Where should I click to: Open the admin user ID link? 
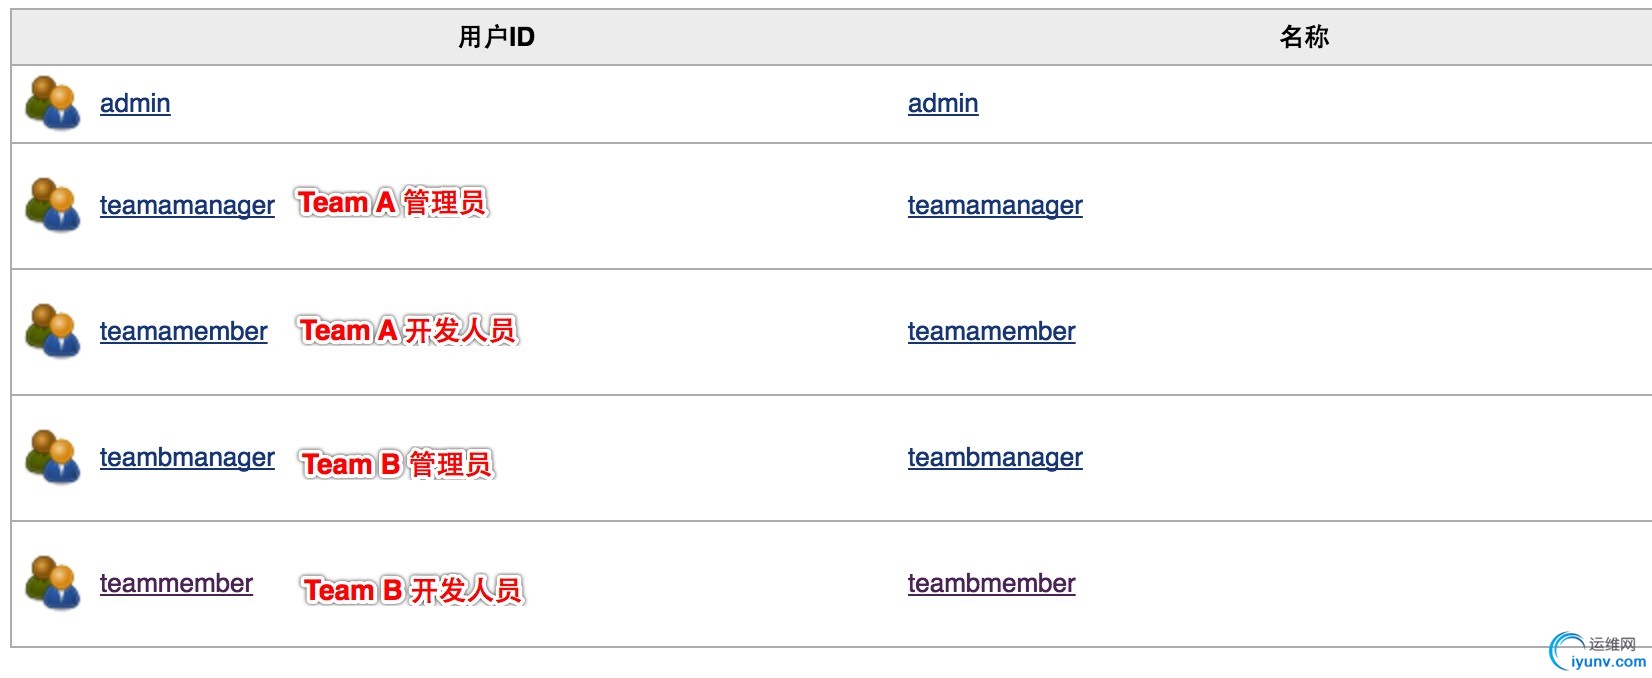[x=135, y=103]
